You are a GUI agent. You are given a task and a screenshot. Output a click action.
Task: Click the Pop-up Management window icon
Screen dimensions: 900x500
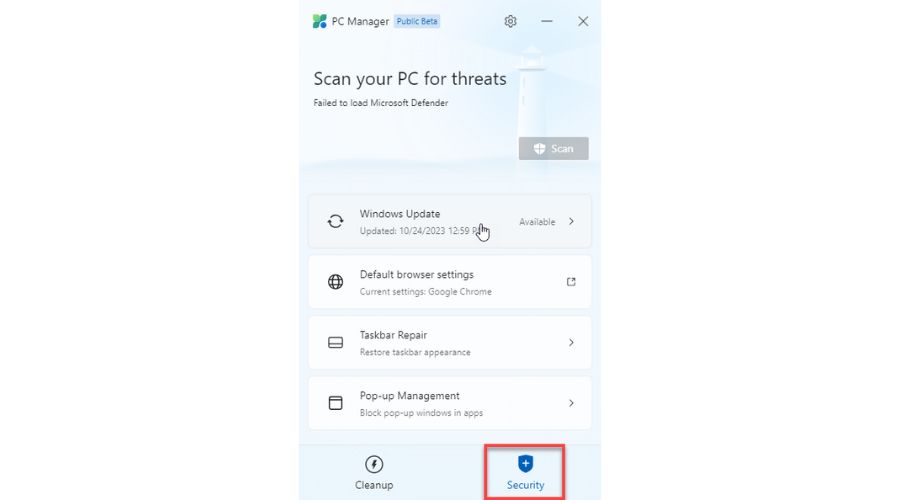(336, 403)
